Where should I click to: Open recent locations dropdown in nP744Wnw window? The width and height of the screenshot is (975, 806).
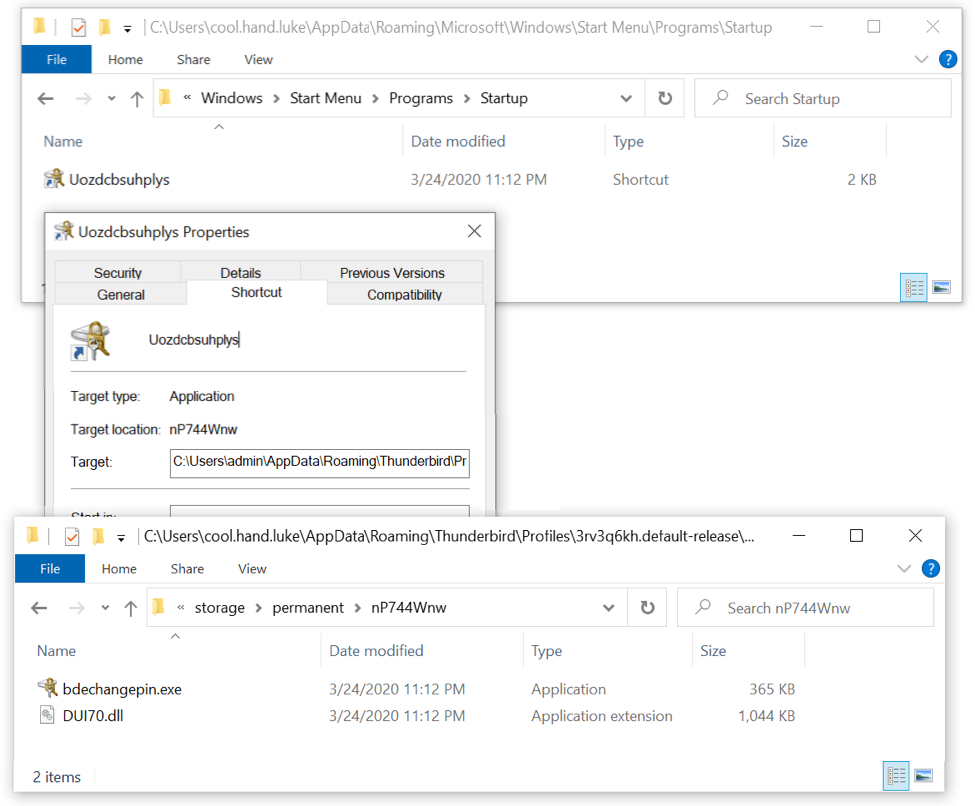click(103, 608)
